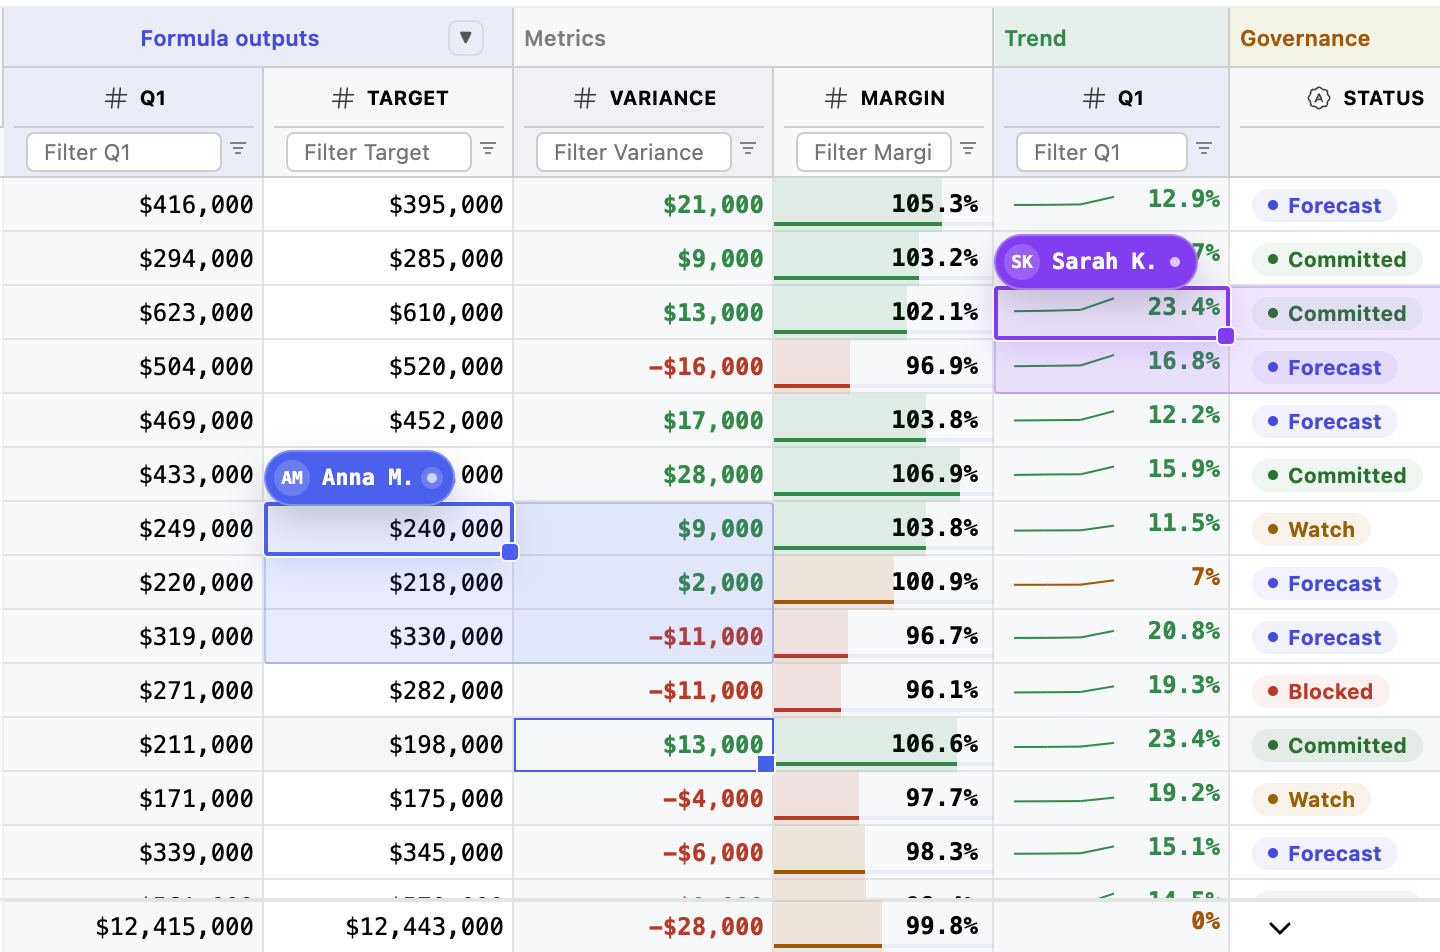
Task: Select the $271,000 Q1 cell
Action: click(133, 691)
